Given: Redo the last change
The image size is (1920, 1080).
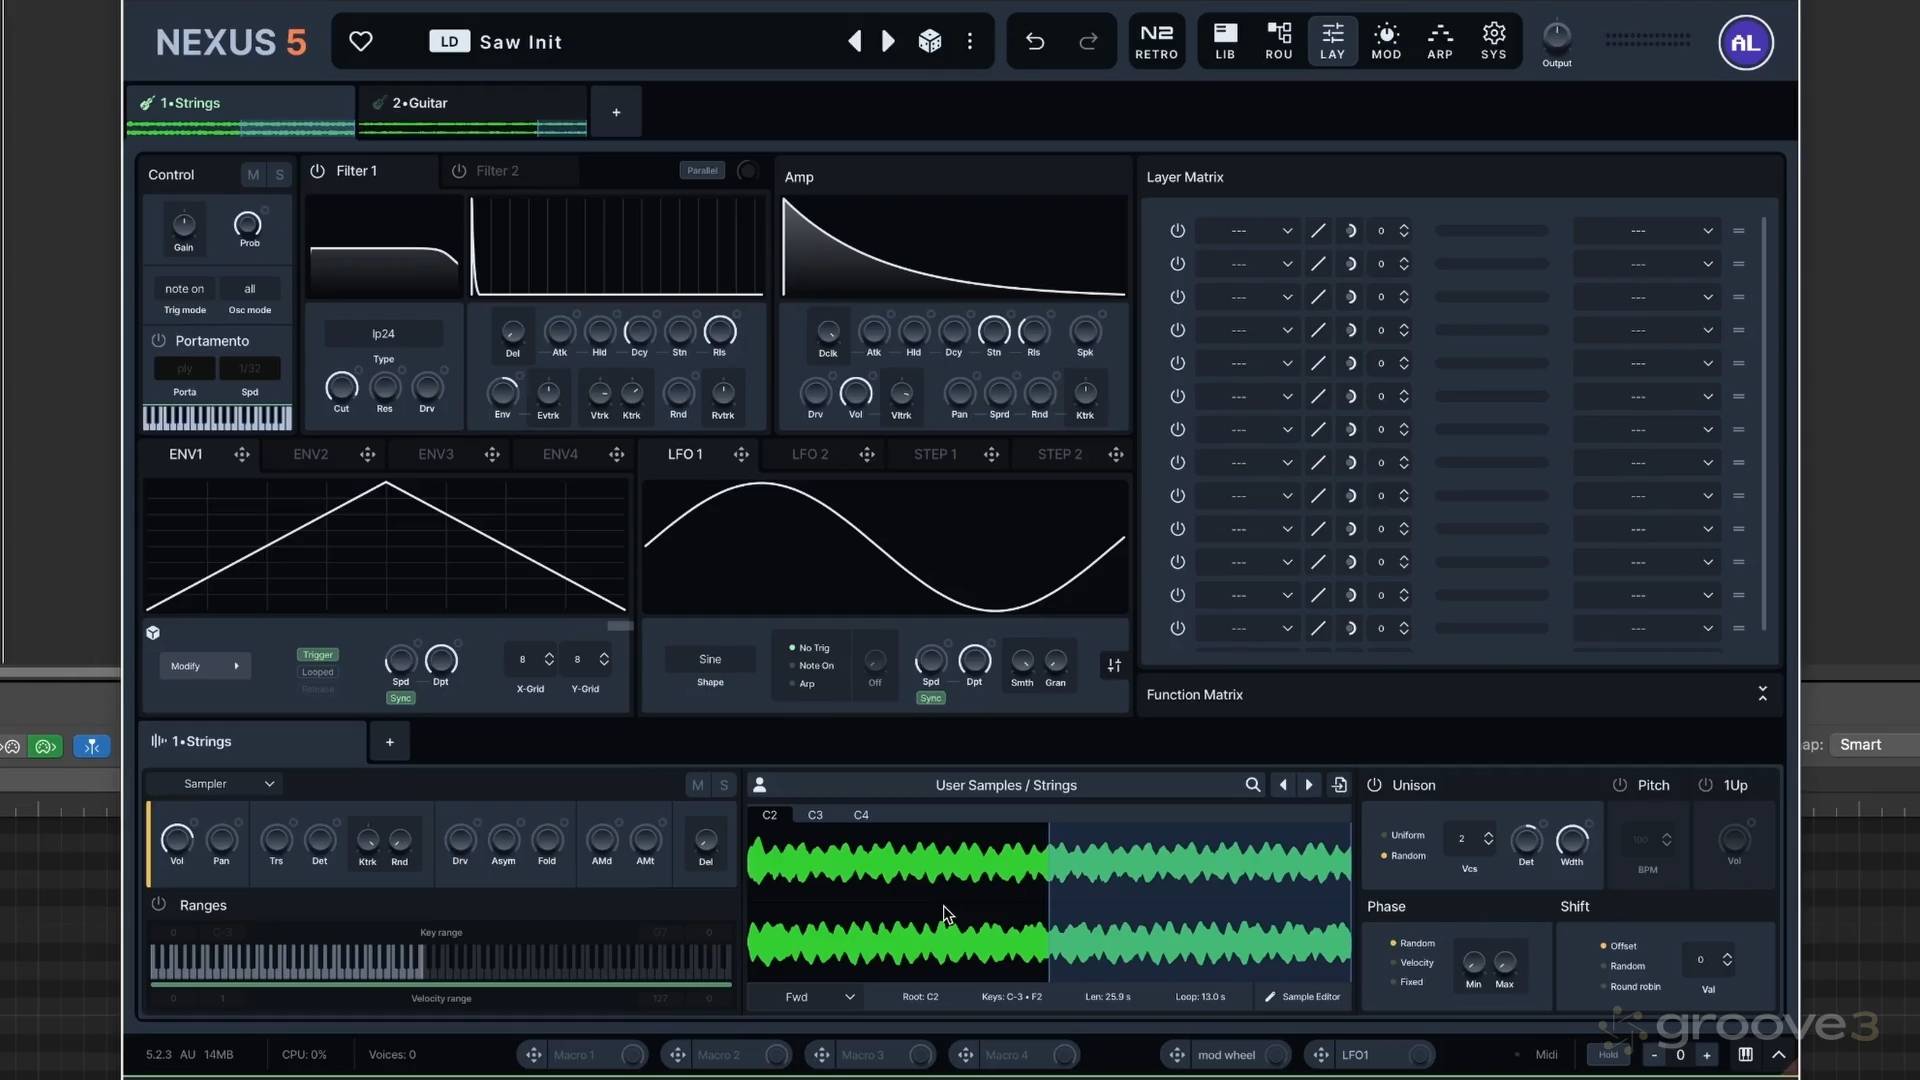Looking at the screenshot, I should [1088, 41].
